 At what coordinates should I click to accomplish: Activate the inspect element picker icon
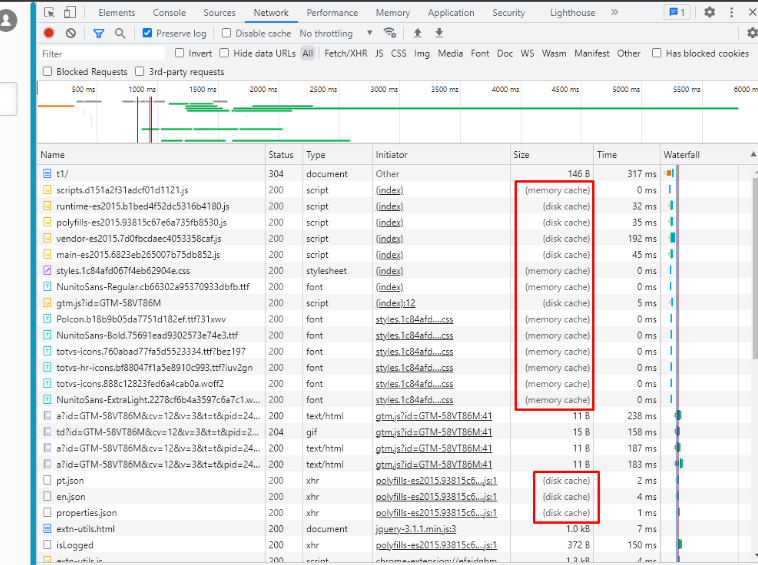click(49, 13)
